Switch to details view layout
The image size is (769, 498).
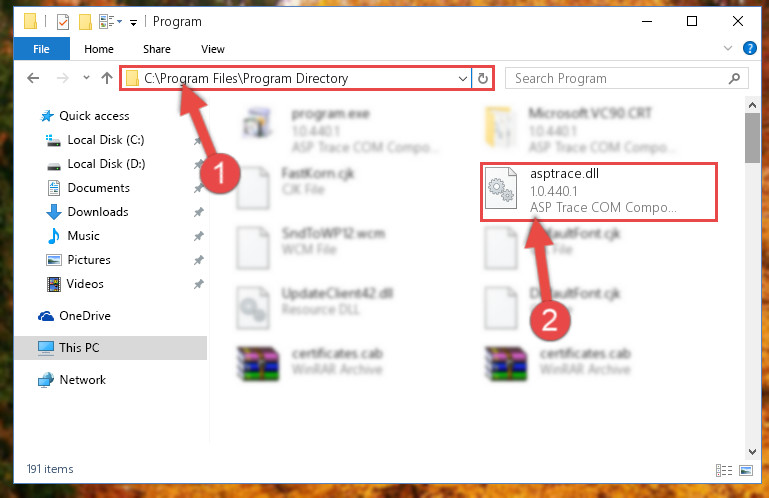(x=724, y=471)
